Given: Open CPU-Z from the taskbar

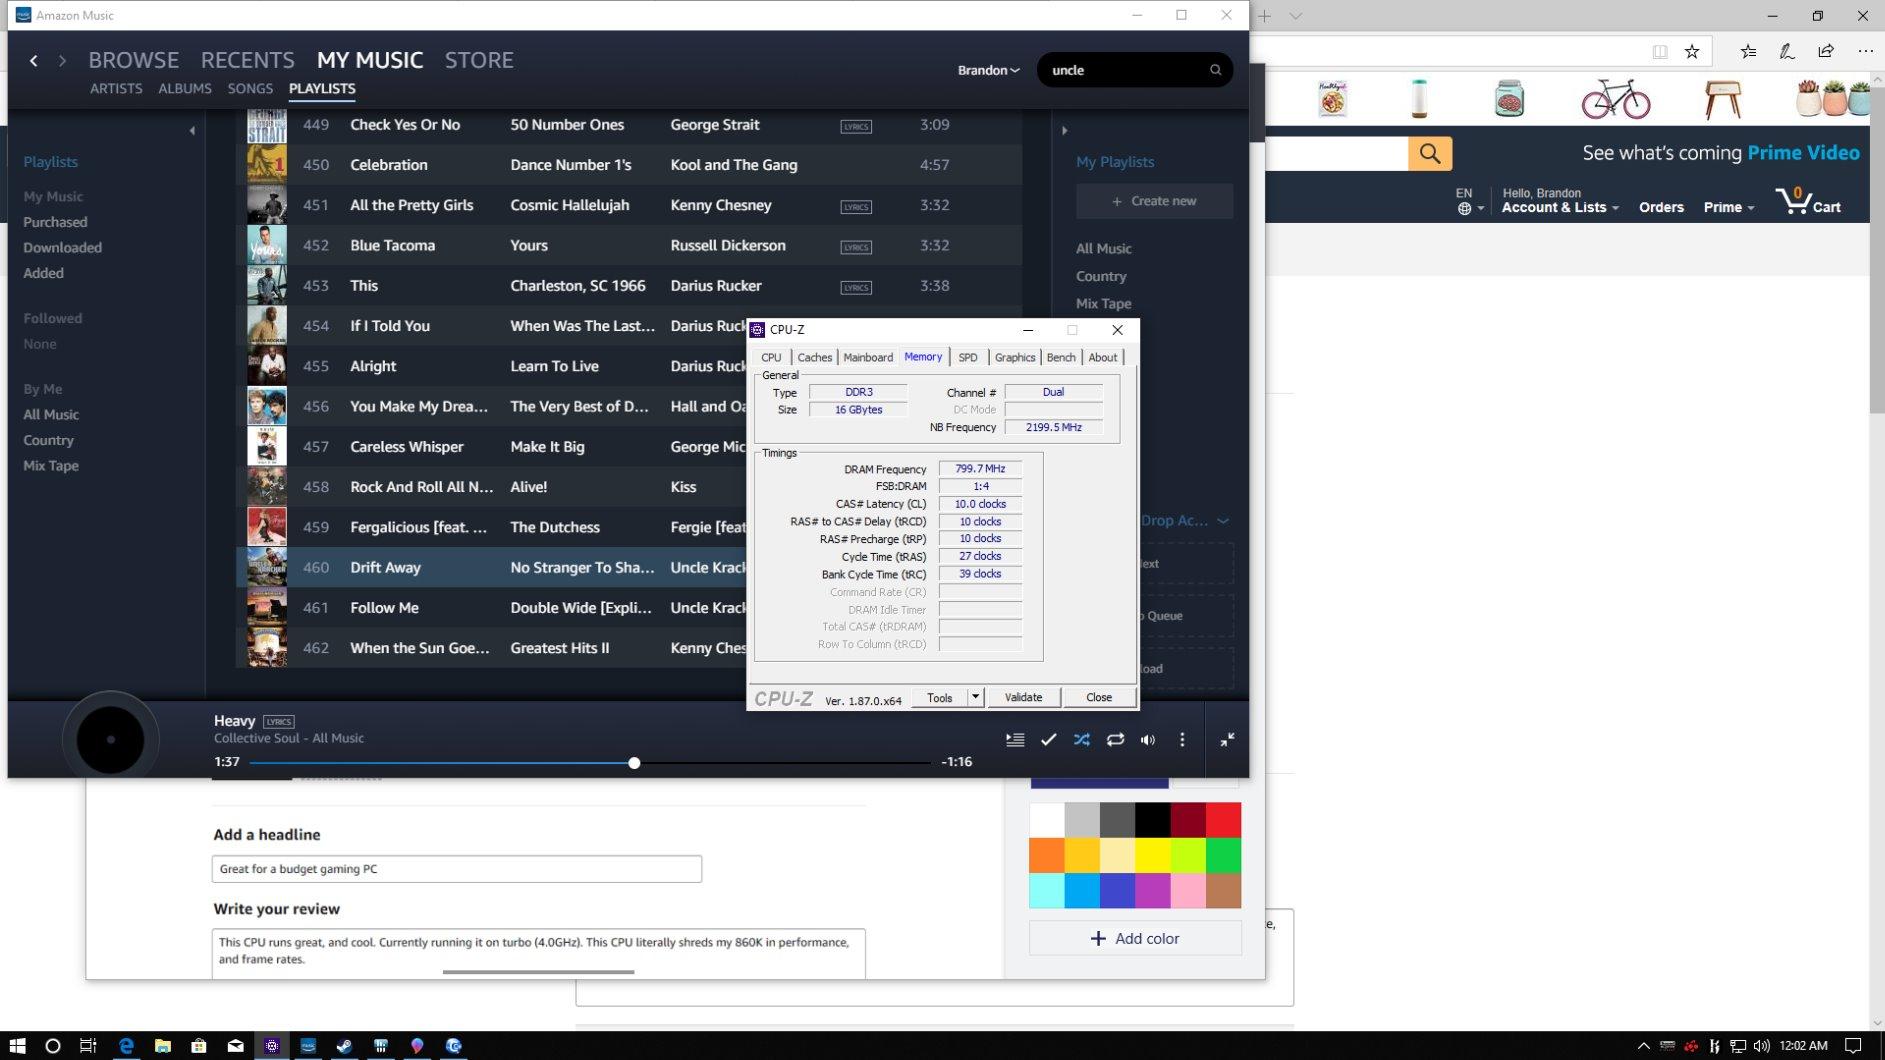Looking at the screenshot, I should tap(271, 1046).
